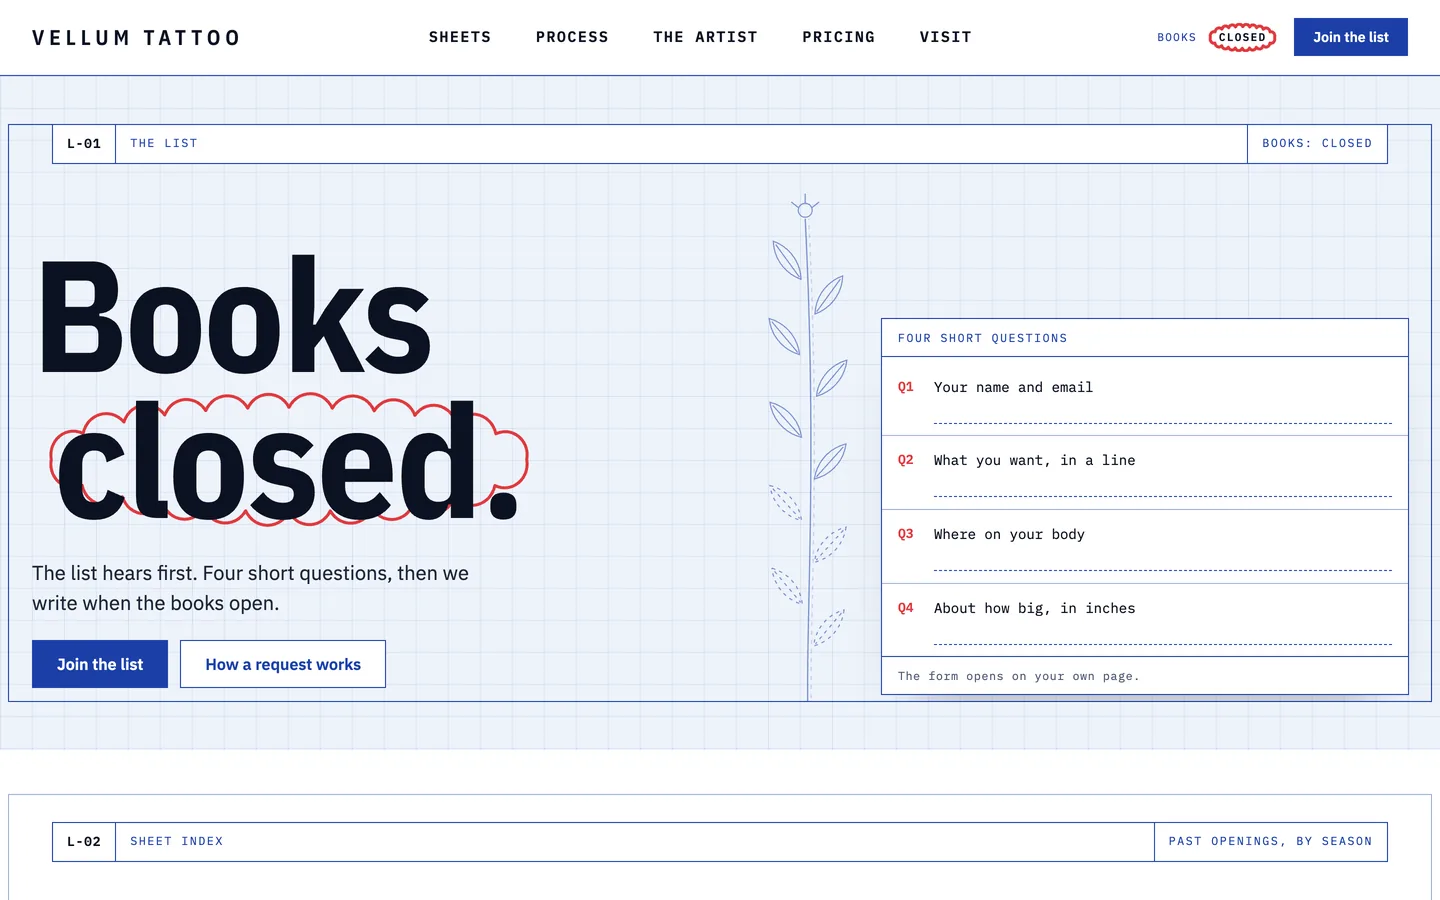The image size is (1440, 900).
Task: Click the About how big, in inches field
Action: click(1145, 620)
